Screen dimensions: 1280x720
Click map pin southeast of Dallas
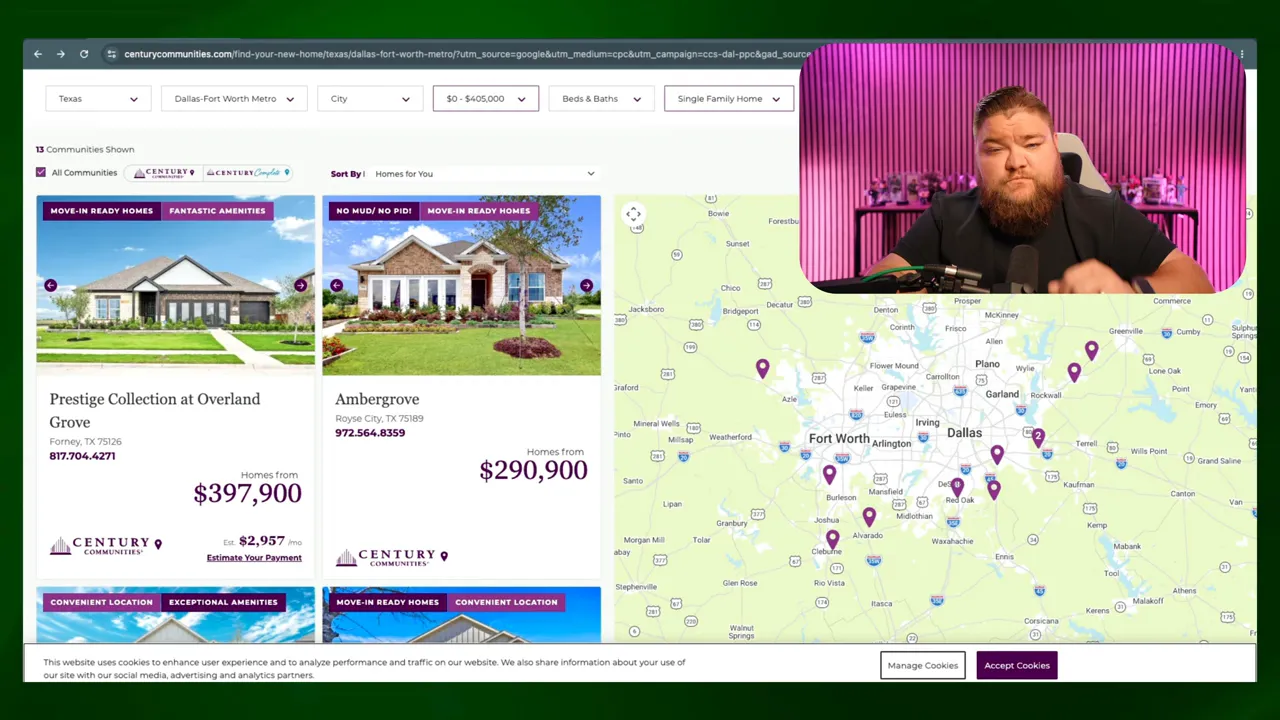click(x=997, y=455)
